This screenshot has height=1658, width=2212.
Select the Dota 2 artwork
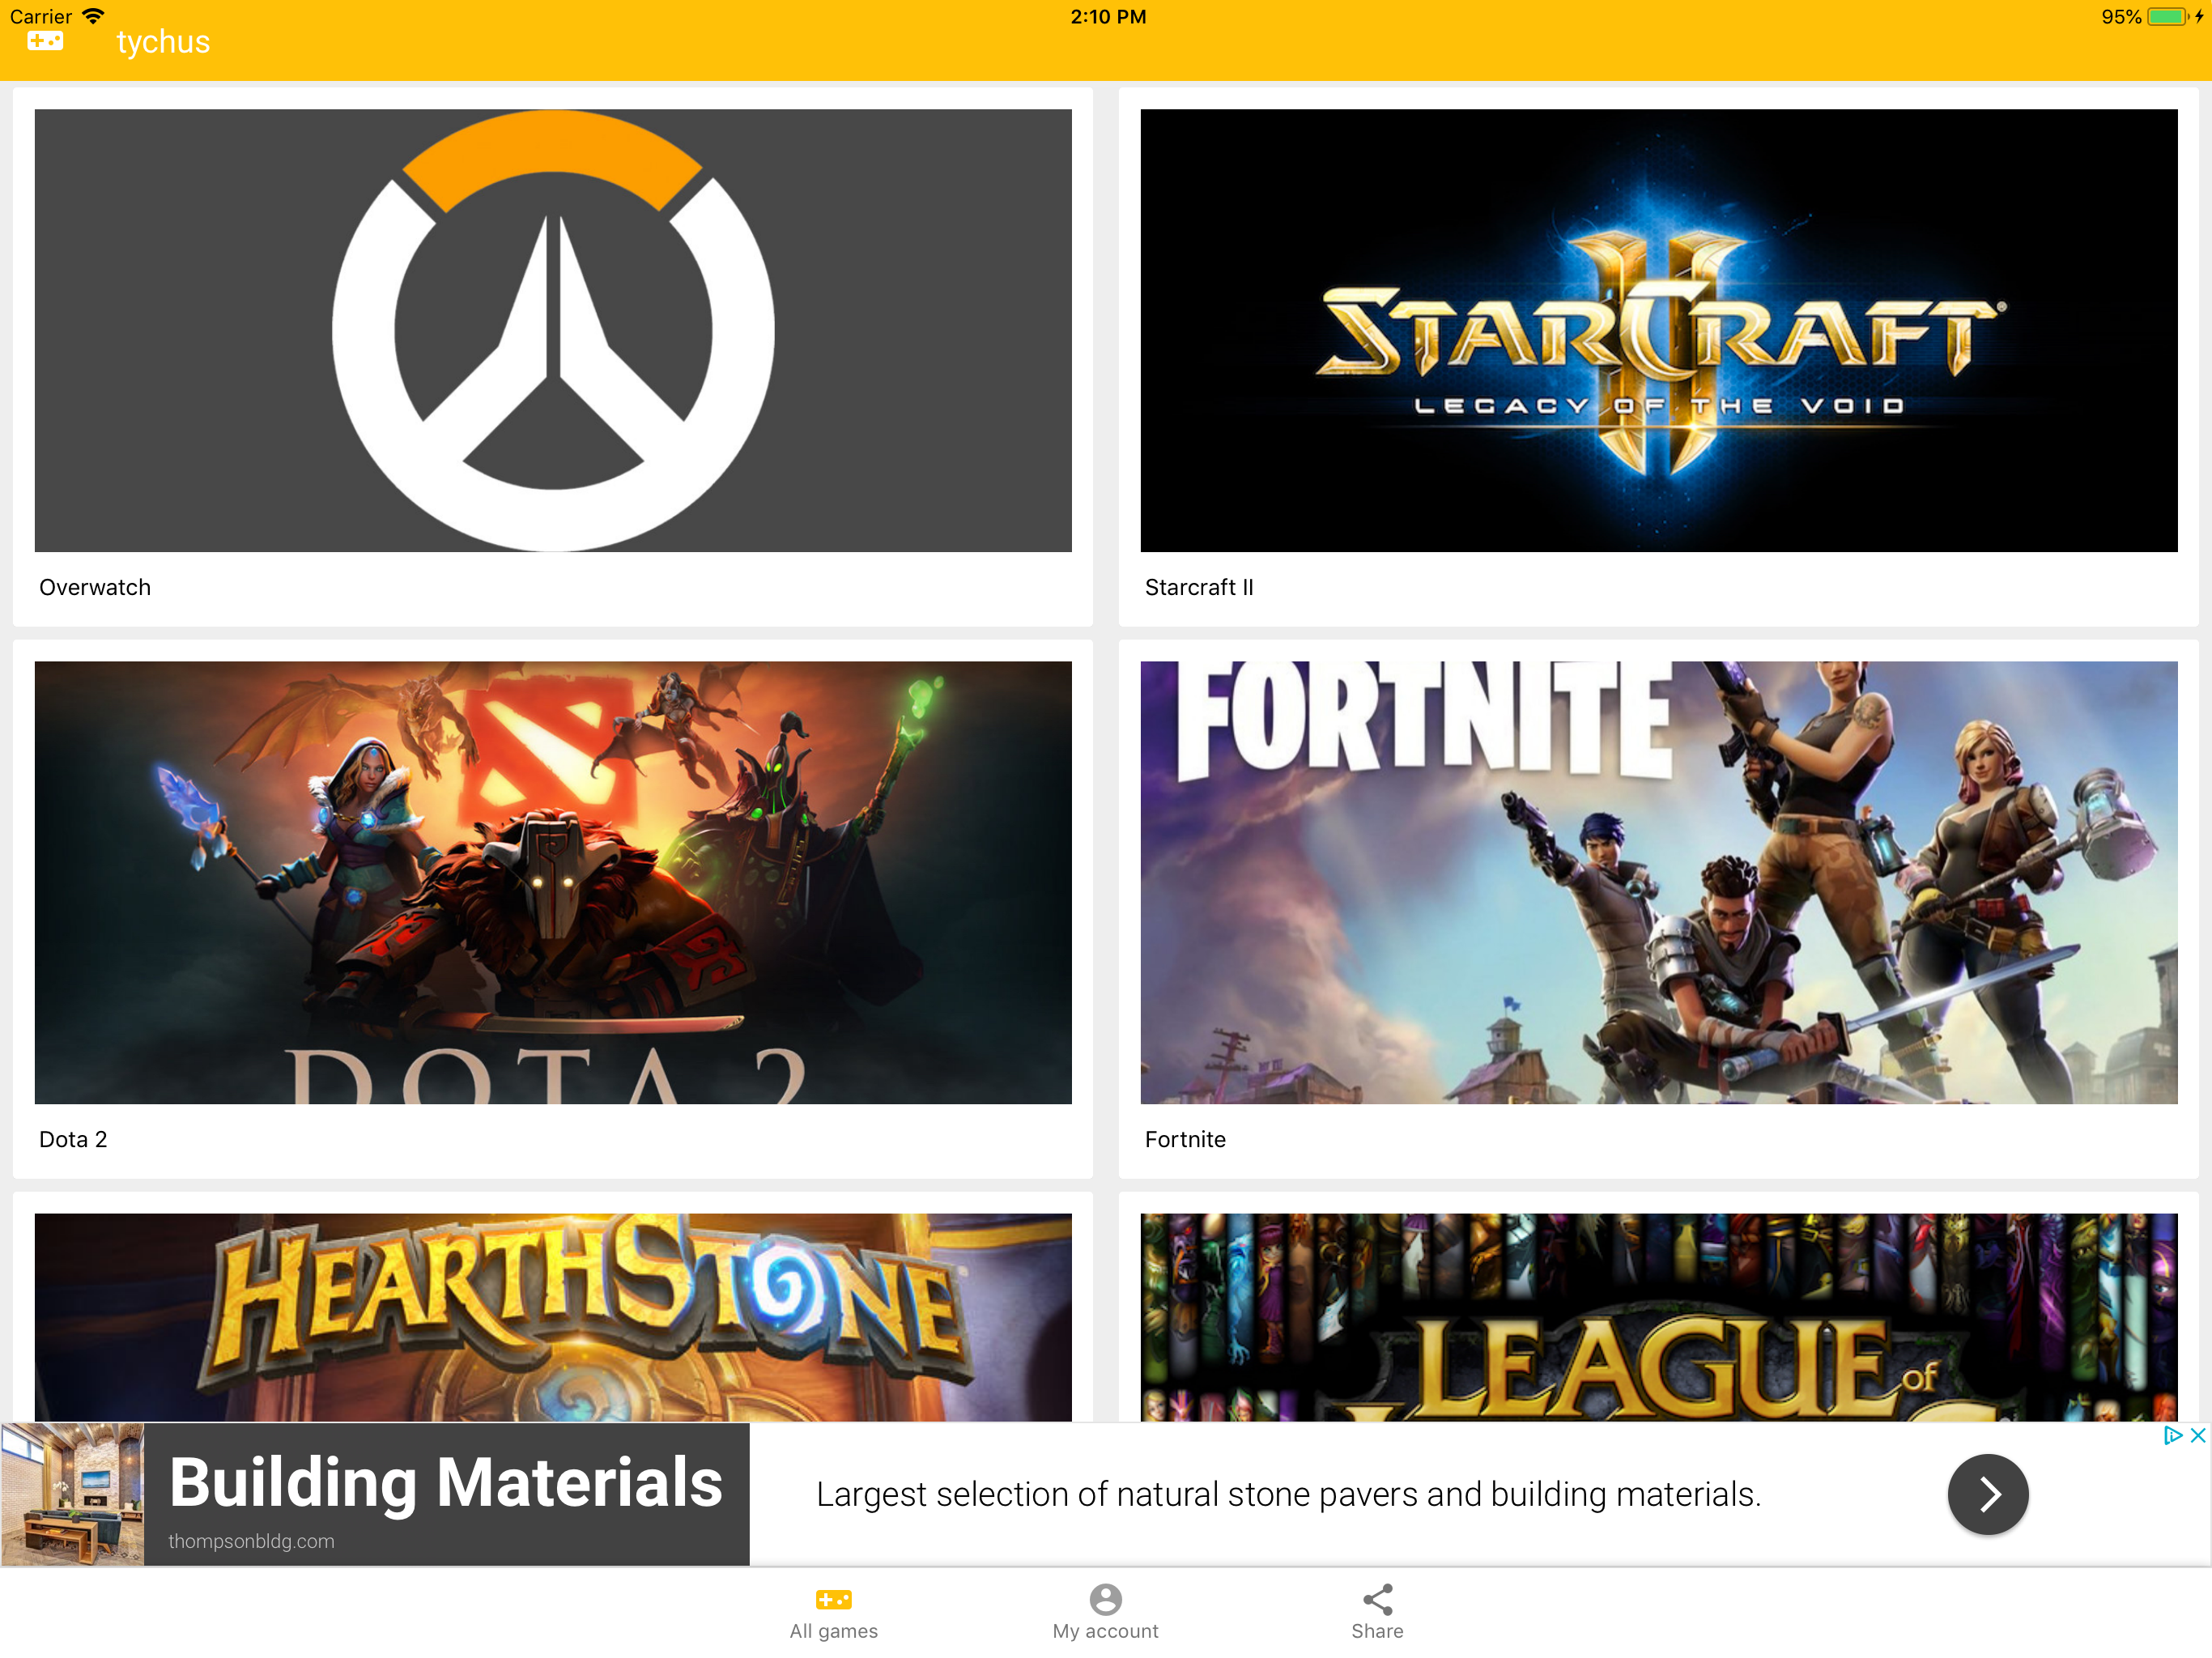(553, 882)
